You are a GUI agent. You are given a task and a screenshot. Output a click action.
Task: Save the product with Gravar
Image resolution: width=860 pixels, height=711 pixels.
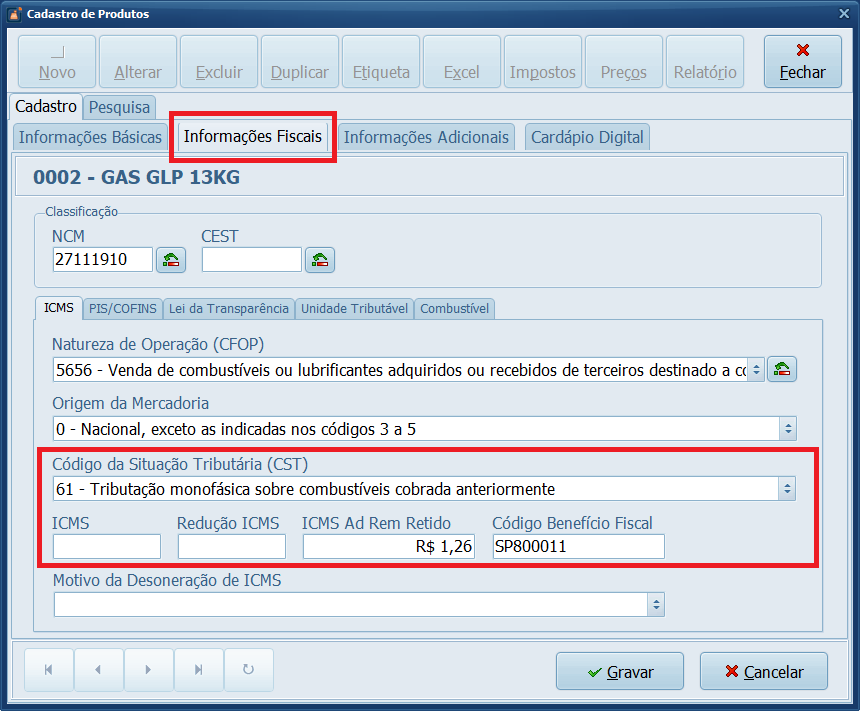[x=619, y=670]
